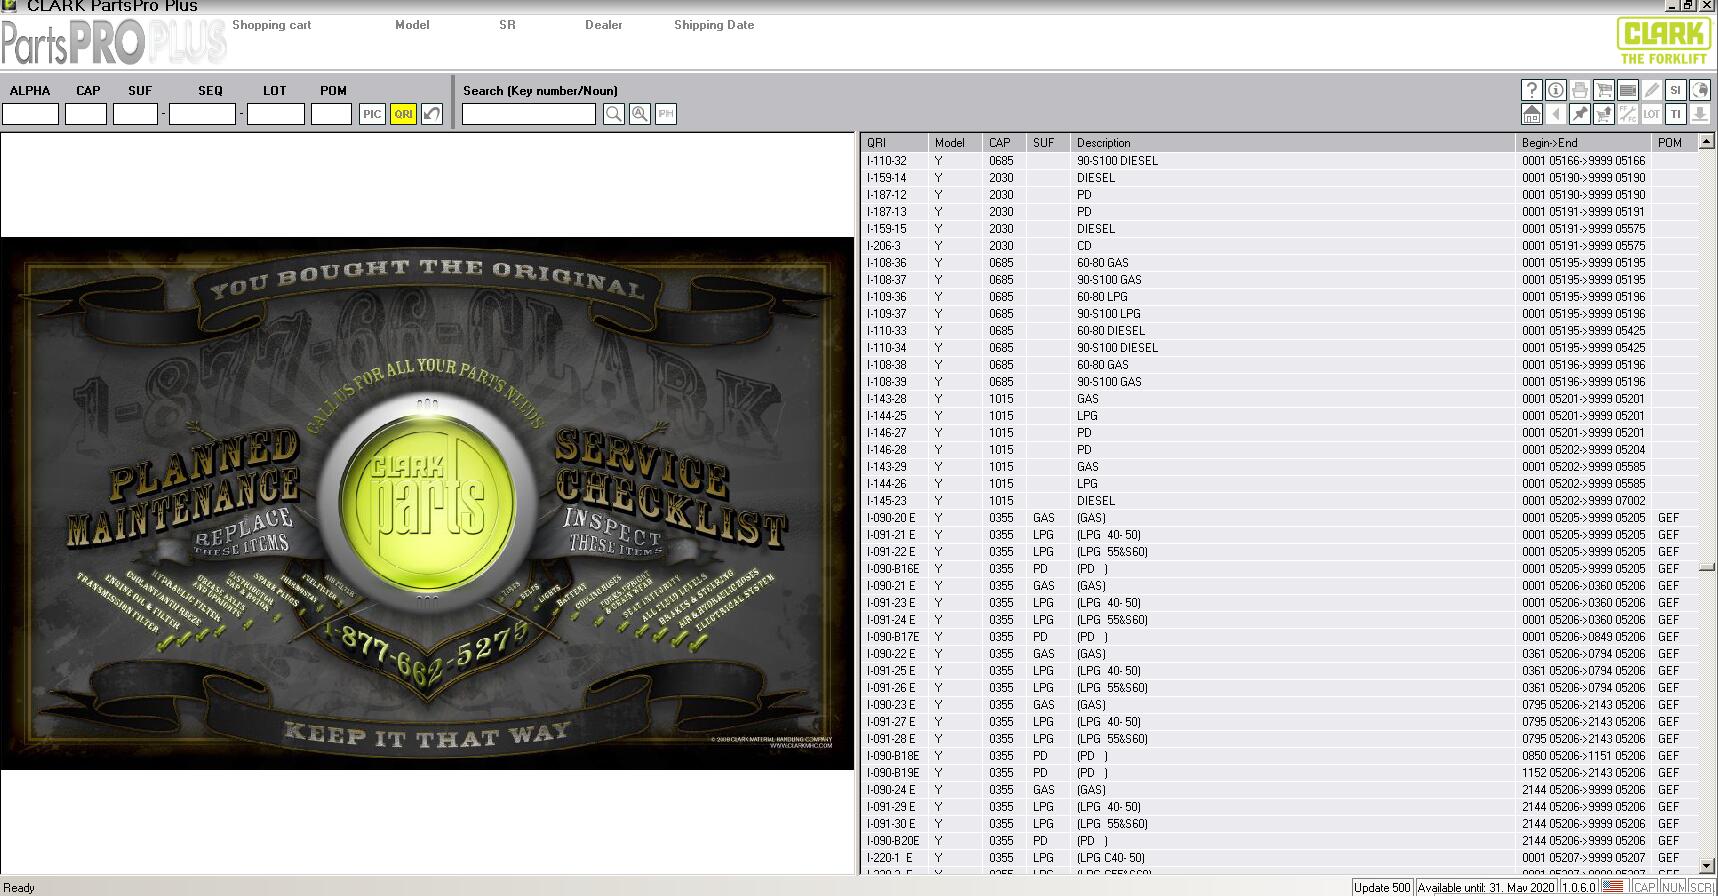This screenshot has width=1718, height=896.
Task: Open the help question mark icon
Action: [1531, 90]
